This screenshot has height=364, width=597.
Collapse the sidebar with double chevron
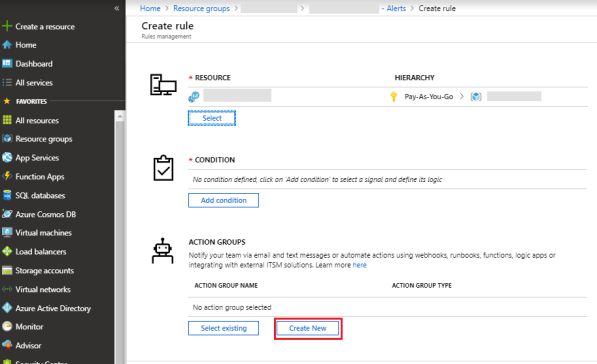(x=117, y=8)
